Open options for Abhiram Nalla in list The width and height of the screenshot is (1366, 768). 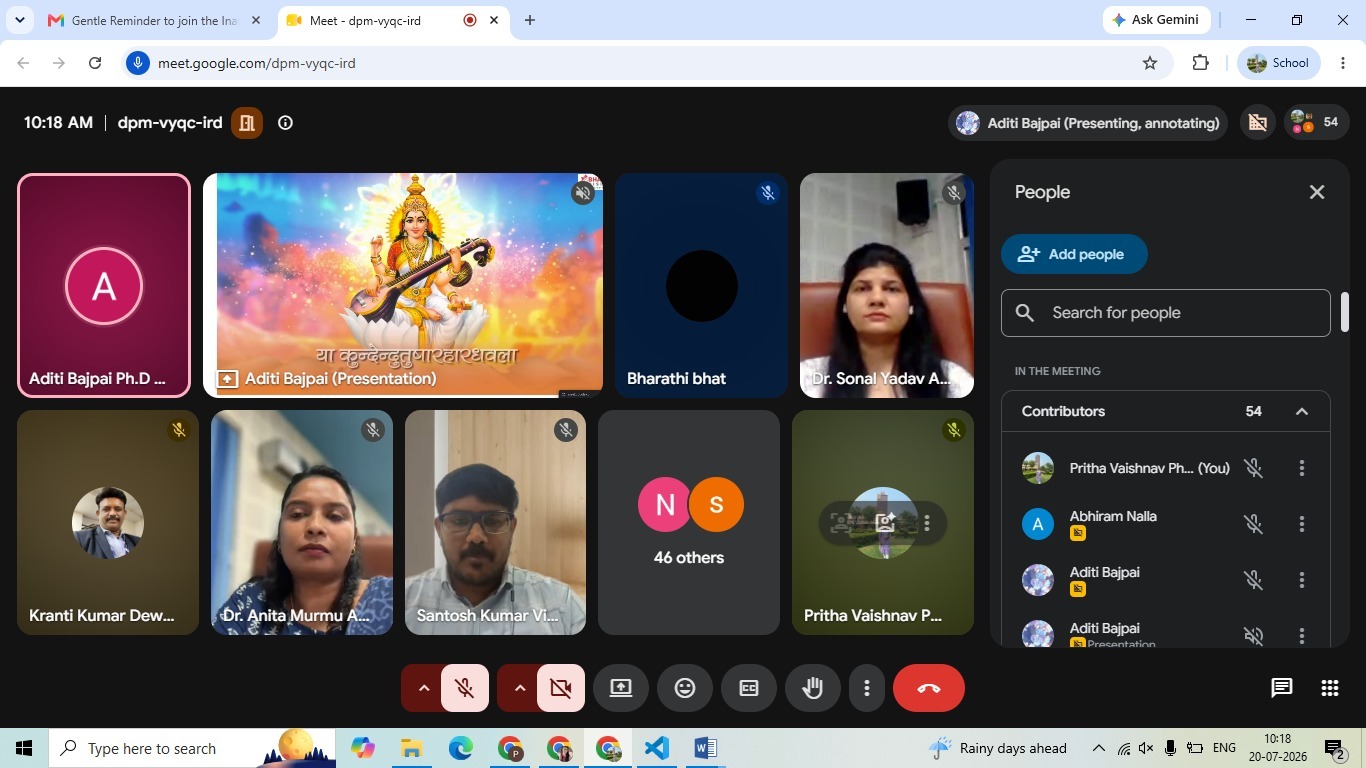pyautogui.click(x=1302, y=524)
